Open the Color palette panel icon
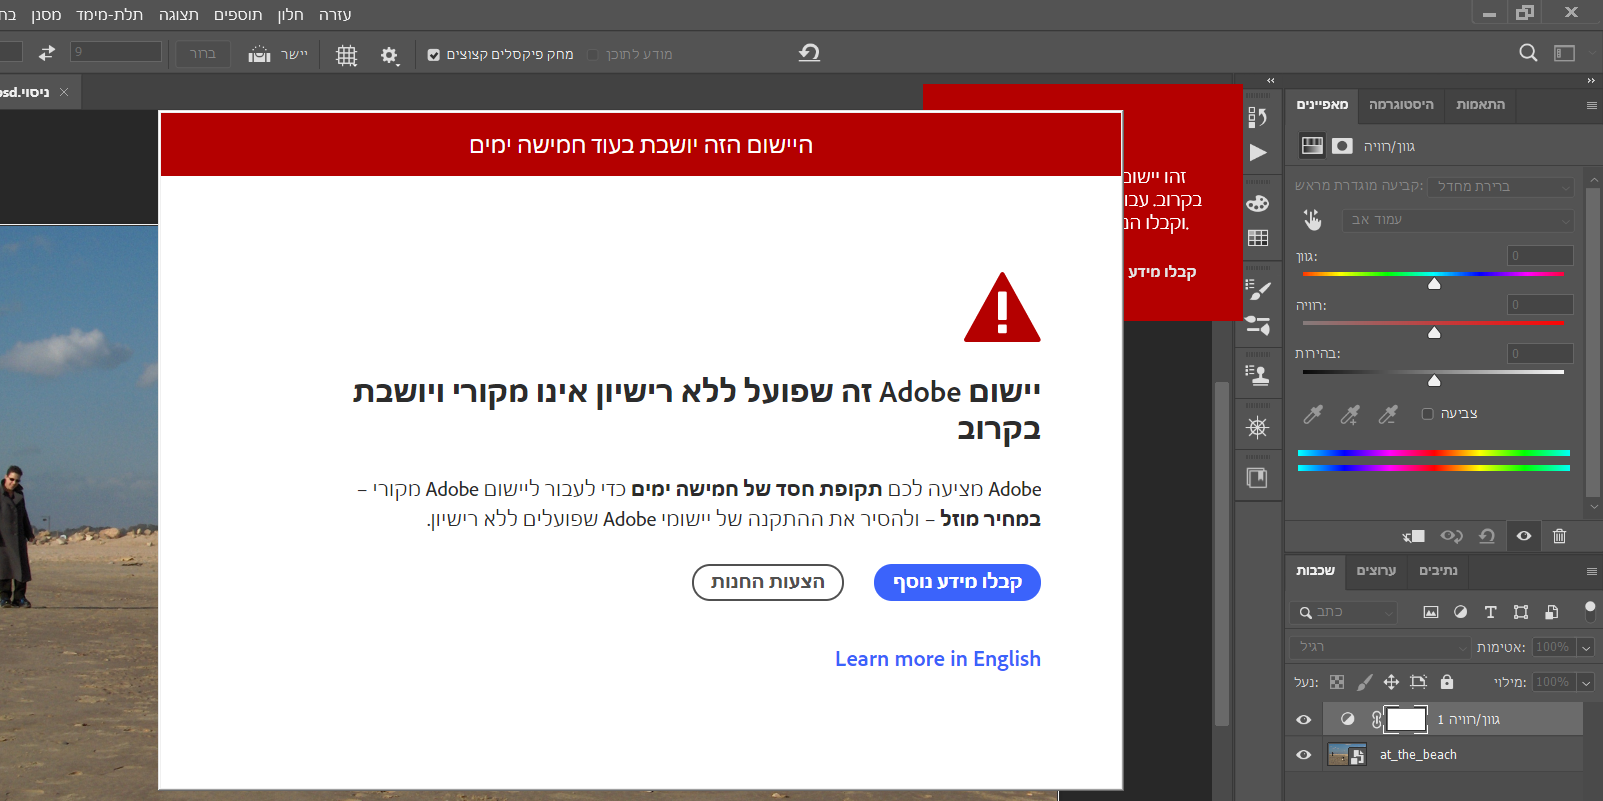The height and width of the screenshot is (801, 1603). coord(1258,203)
